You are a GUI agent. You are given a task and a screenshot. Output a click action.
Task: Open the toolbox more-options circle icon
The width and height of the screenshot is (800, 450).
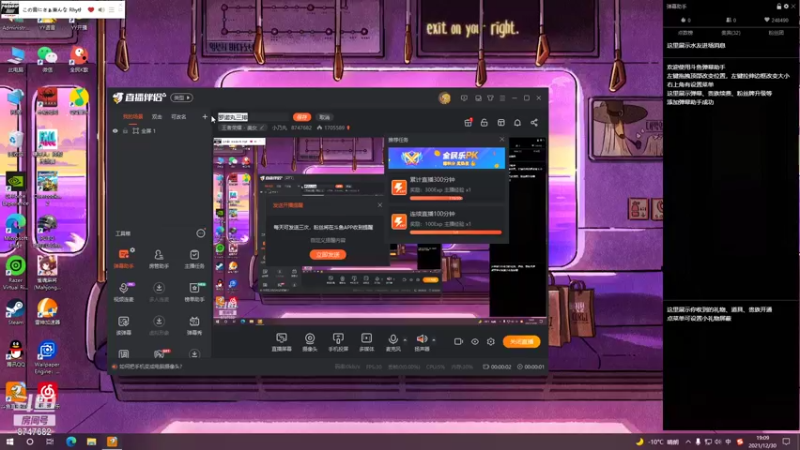pyautogui.click(x=201, y=233)
